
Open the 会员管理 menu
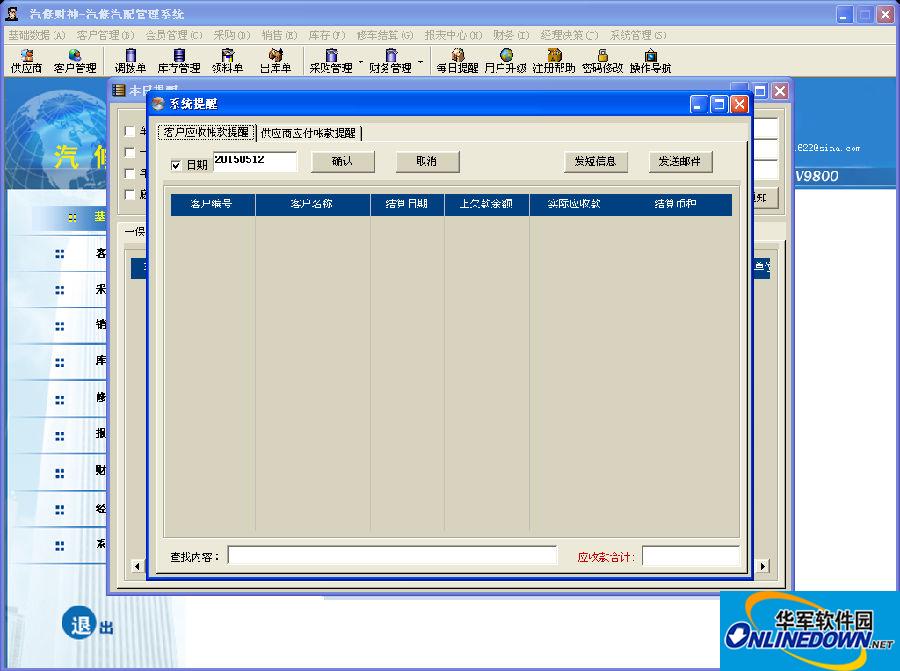click(x=173, y=35)
